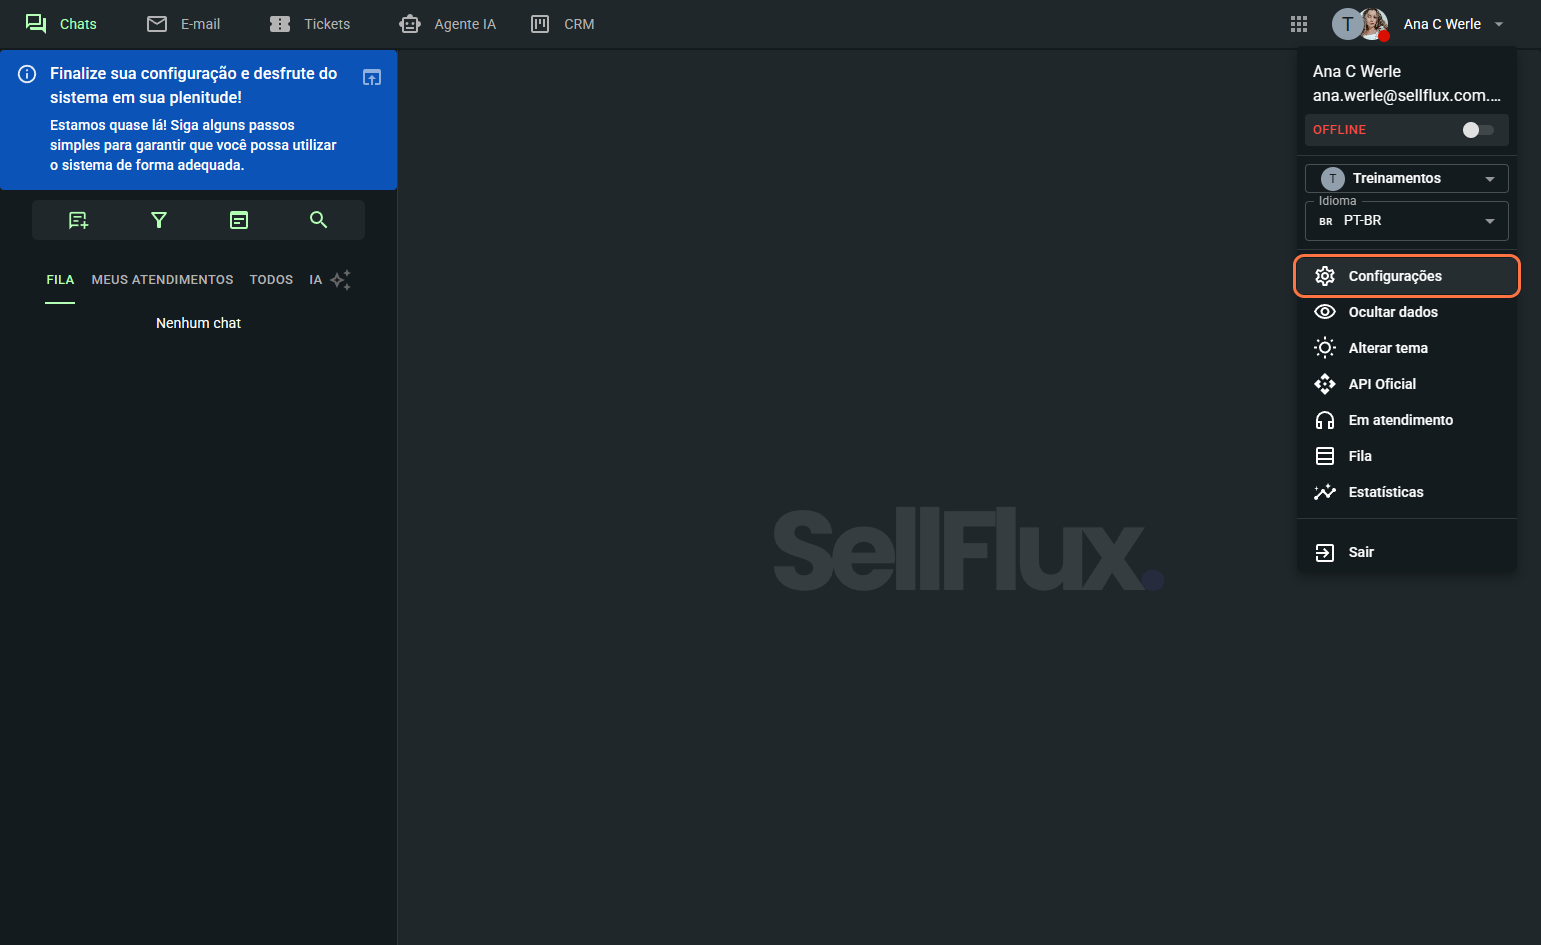Click the Ana C Werle name in top bar
This screenshot has height=945, width=1541.
[x=1442, y=24]
